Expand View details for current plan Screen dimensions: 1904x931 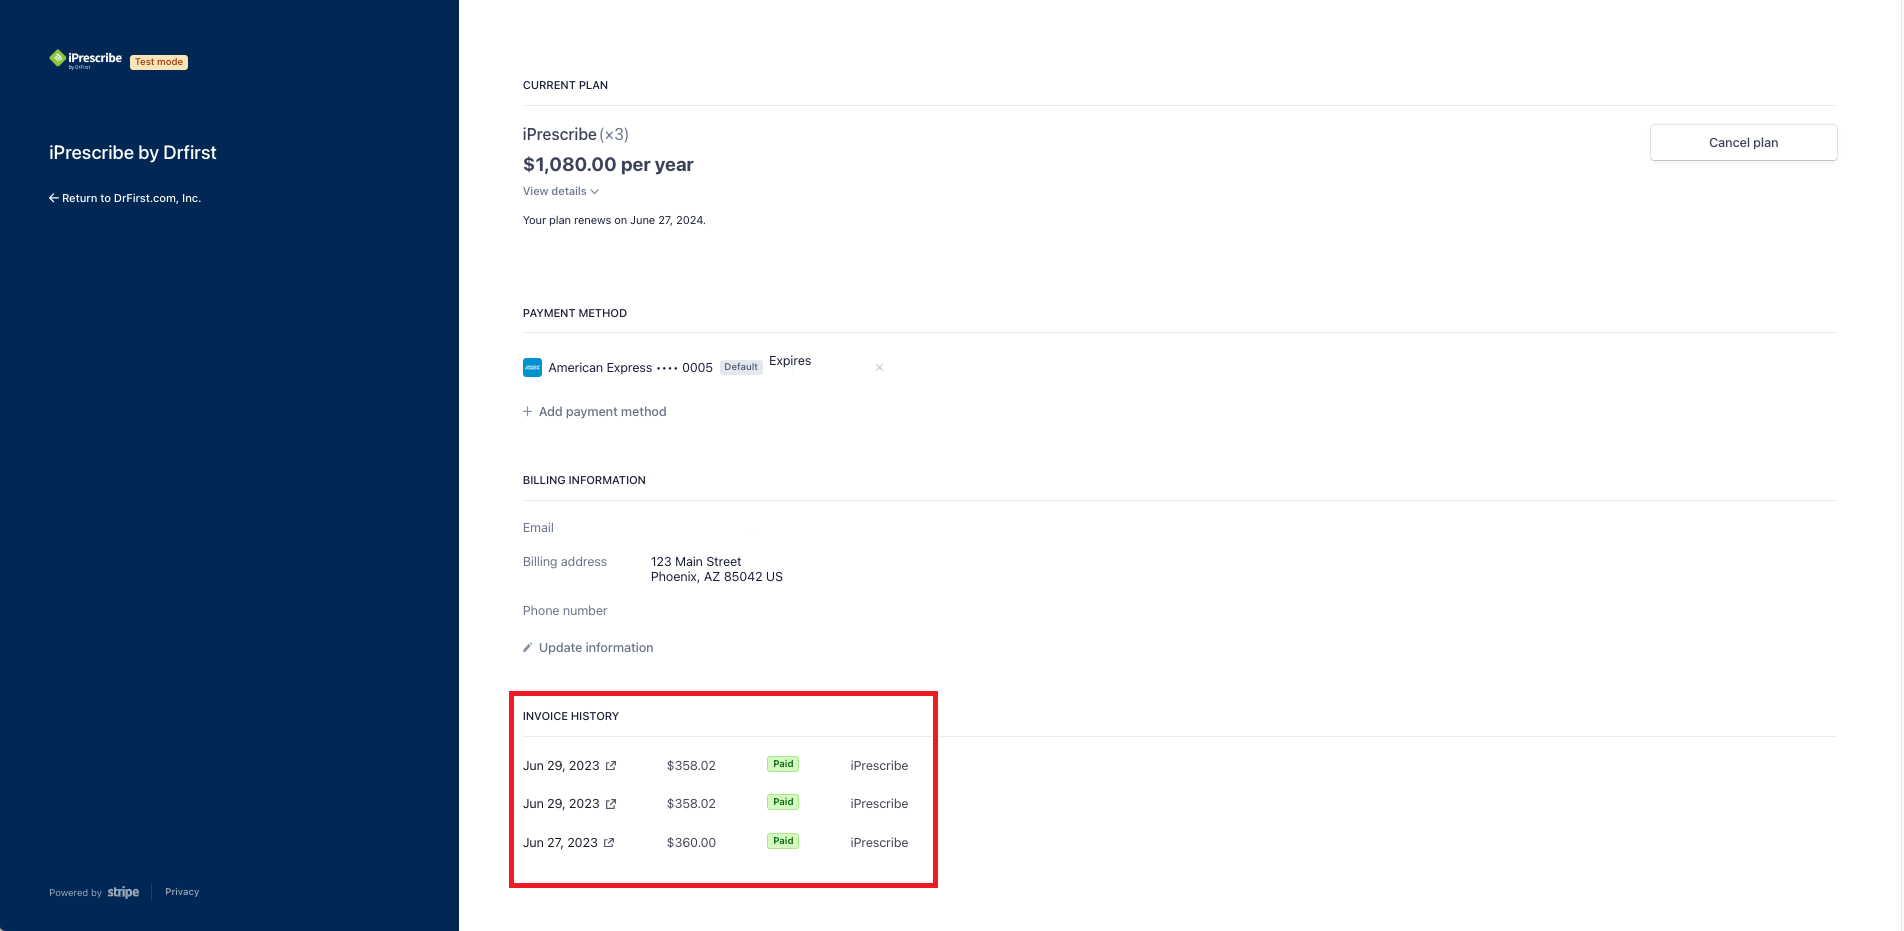(560, 191)
